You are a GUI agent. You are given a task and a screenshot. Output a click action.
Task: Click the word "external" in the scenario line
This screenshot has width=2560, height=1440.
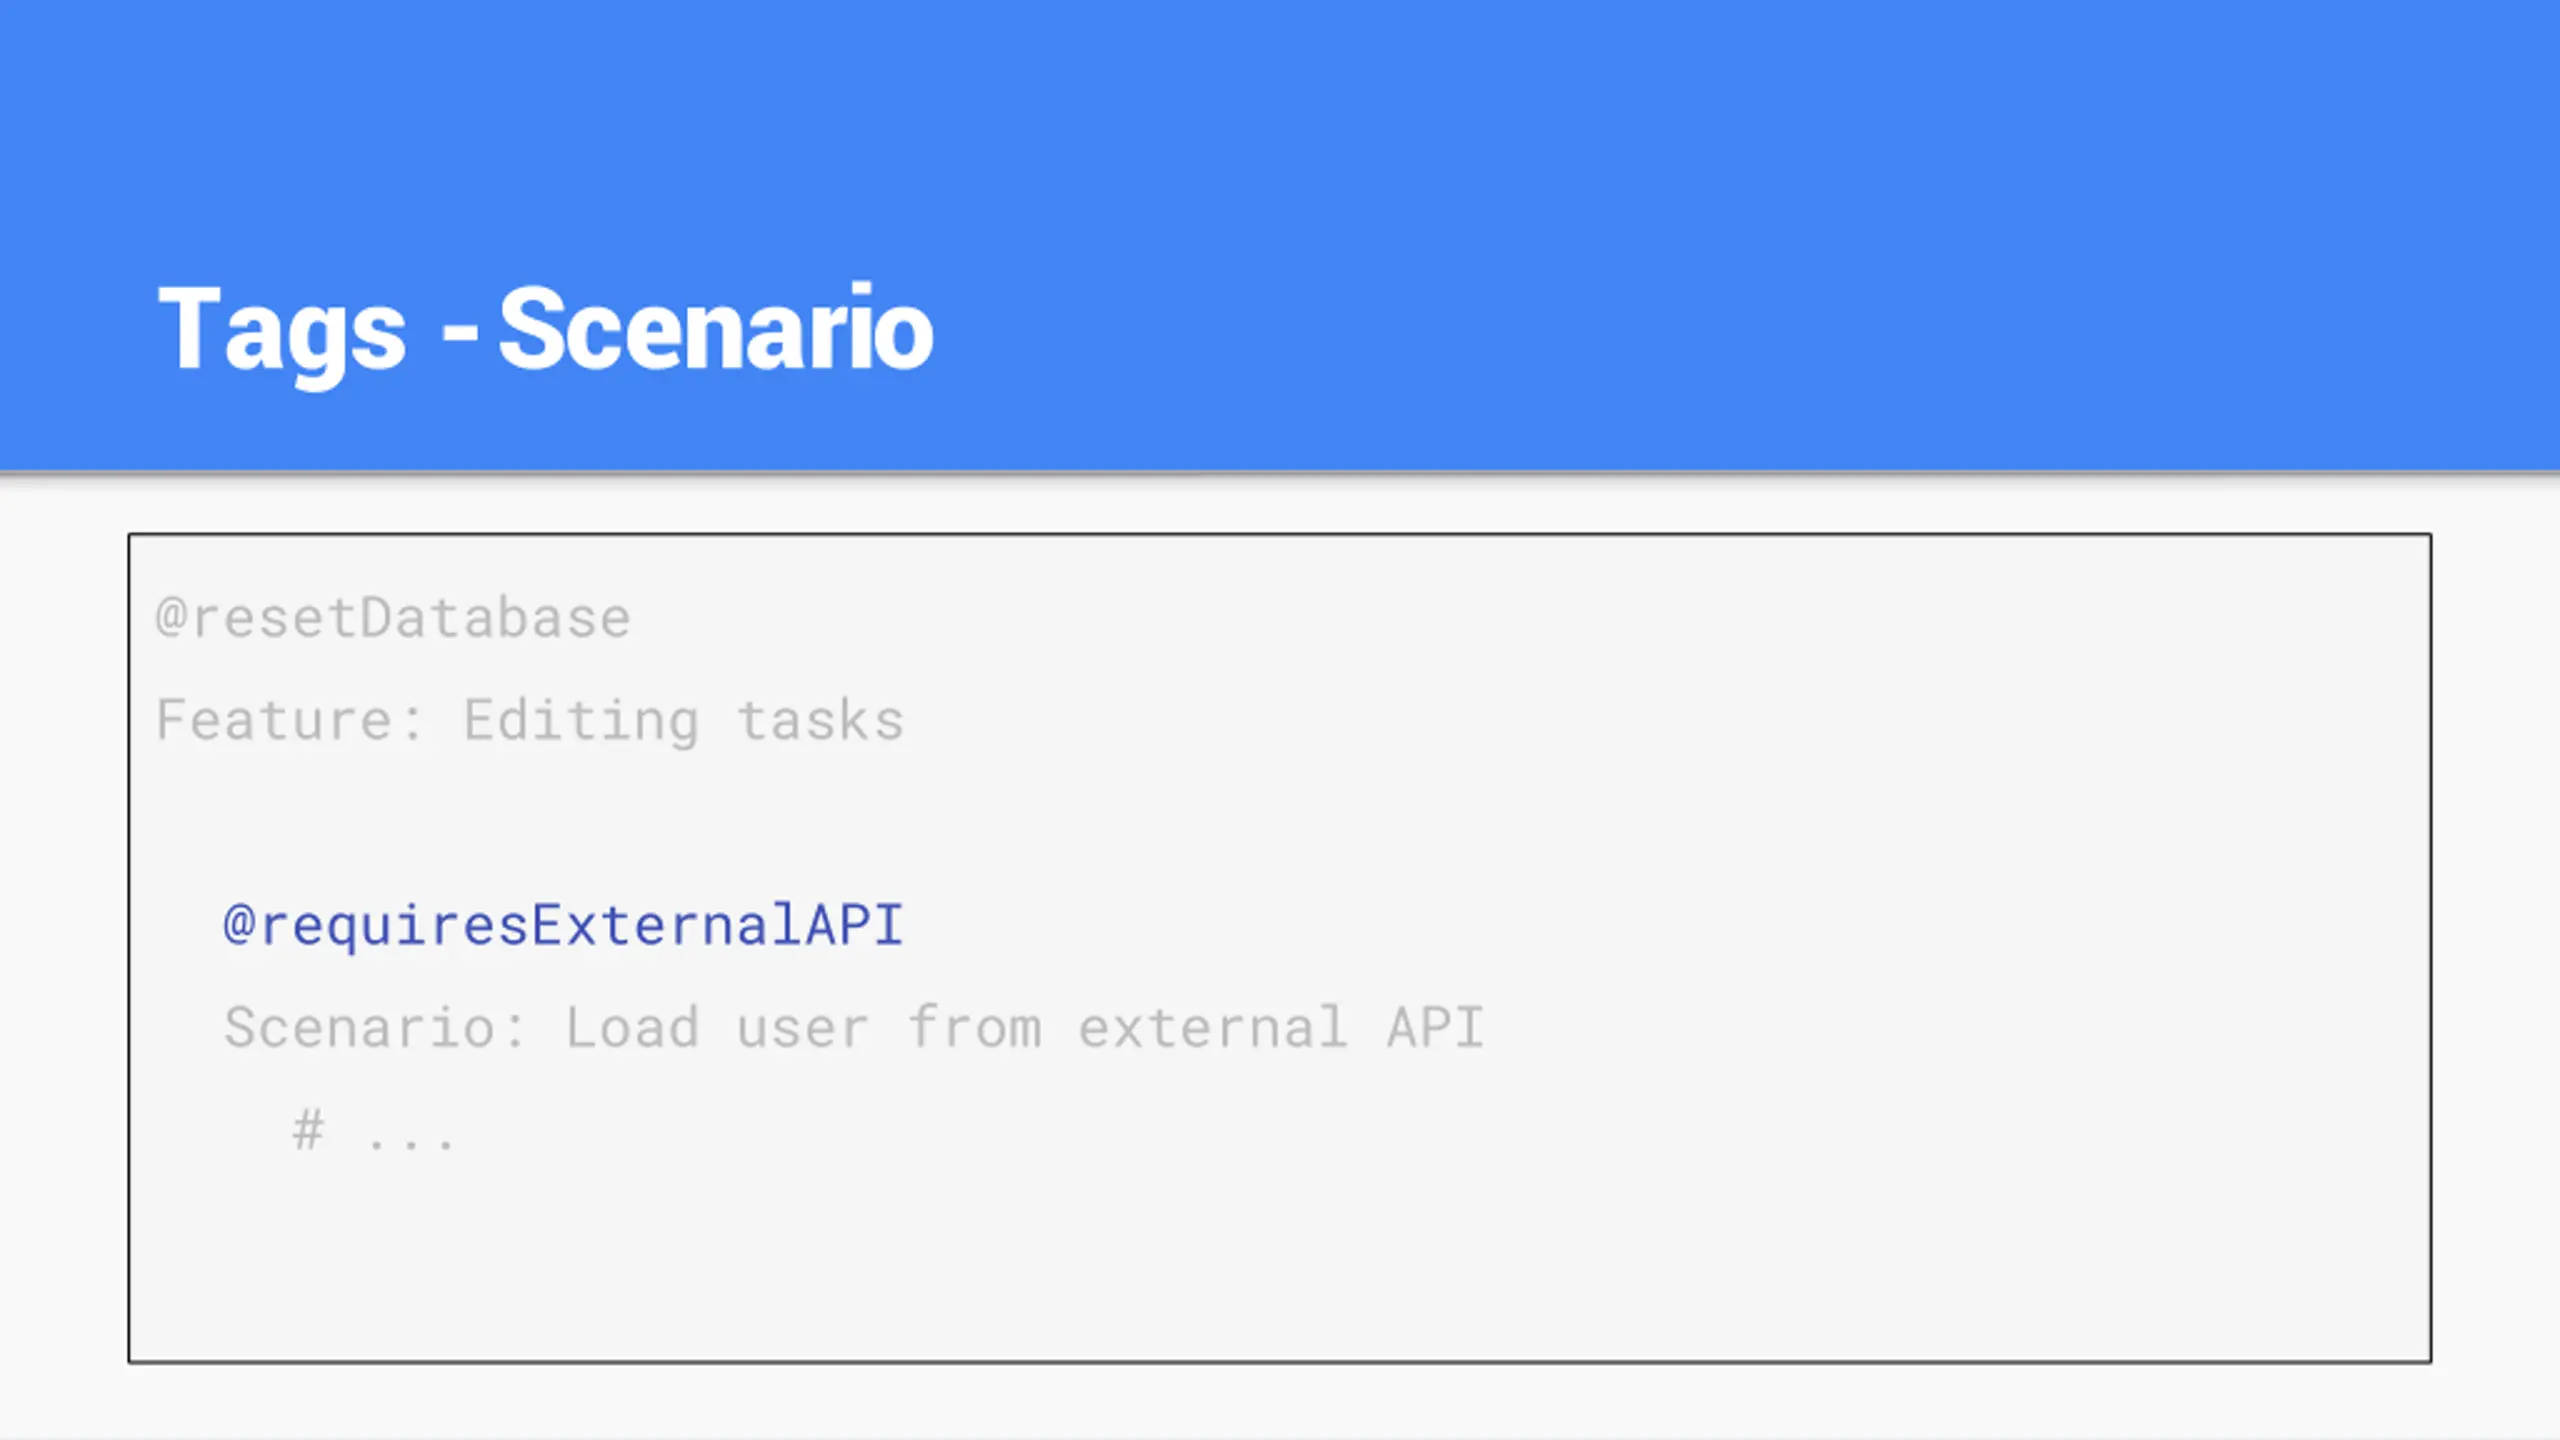(x=1212, y=1027)
